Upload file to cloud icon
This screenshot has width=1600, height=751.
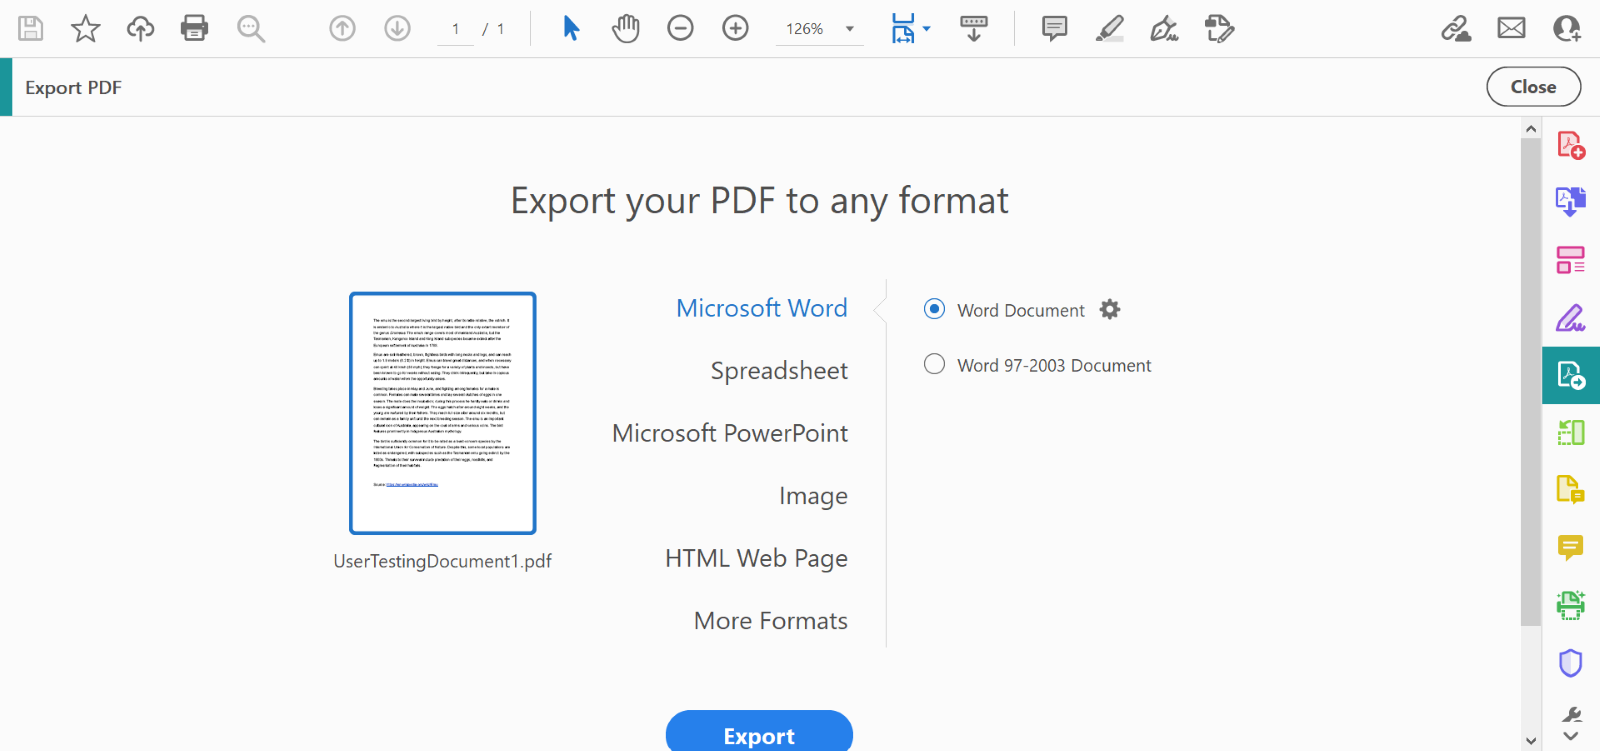click(x=140, y=28)
